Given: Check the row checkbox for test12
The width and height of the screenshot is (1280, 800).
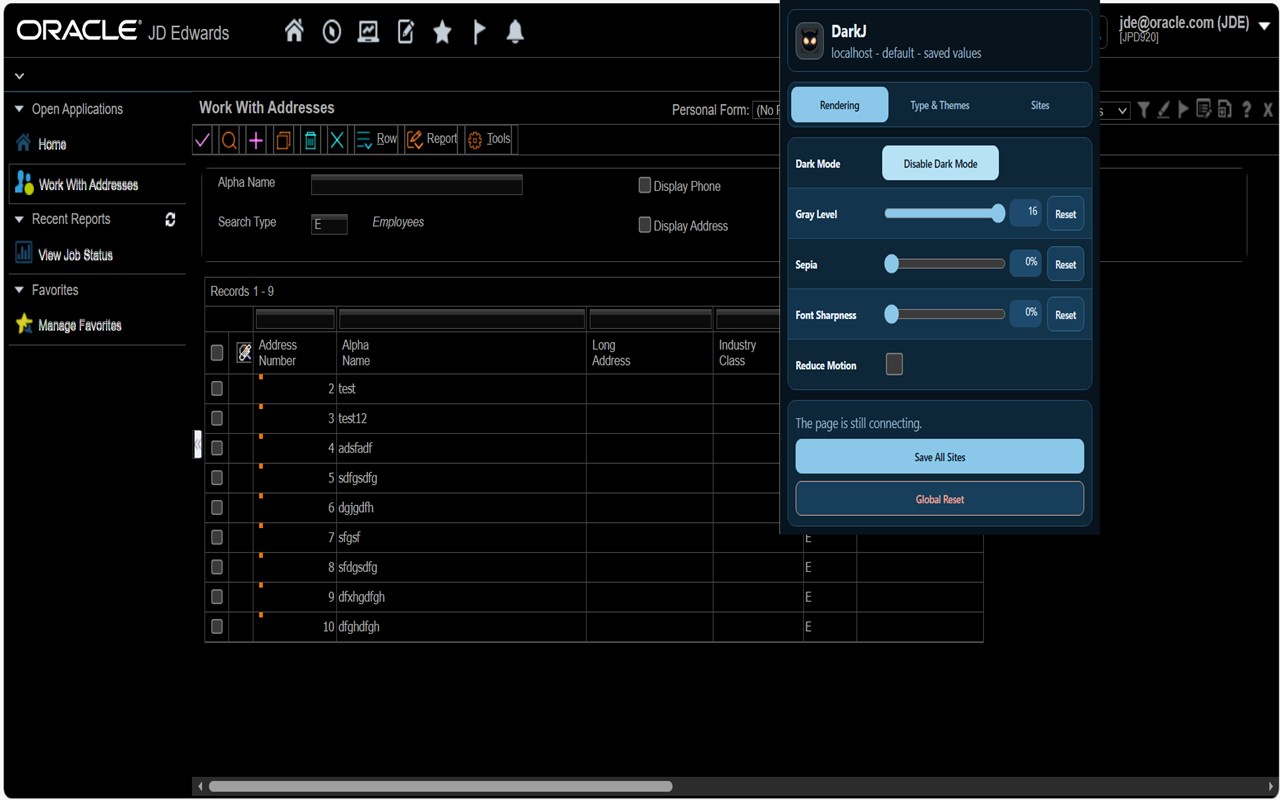Looking at the screenshot, I should tap(217, 418).
